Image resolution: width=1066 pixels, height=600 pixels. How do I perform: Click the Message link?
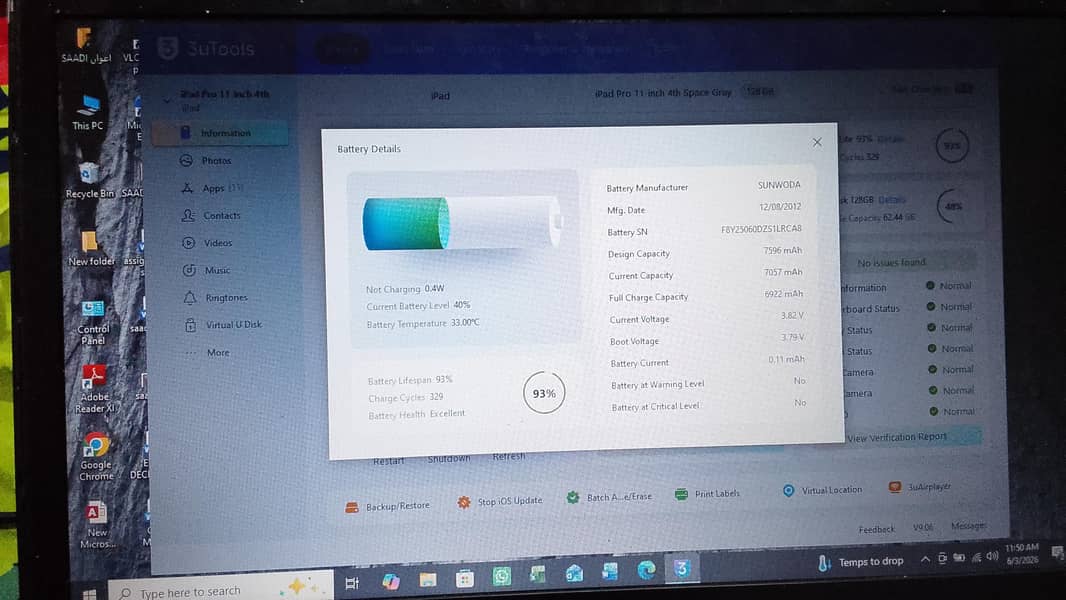[x=968, y=525]
